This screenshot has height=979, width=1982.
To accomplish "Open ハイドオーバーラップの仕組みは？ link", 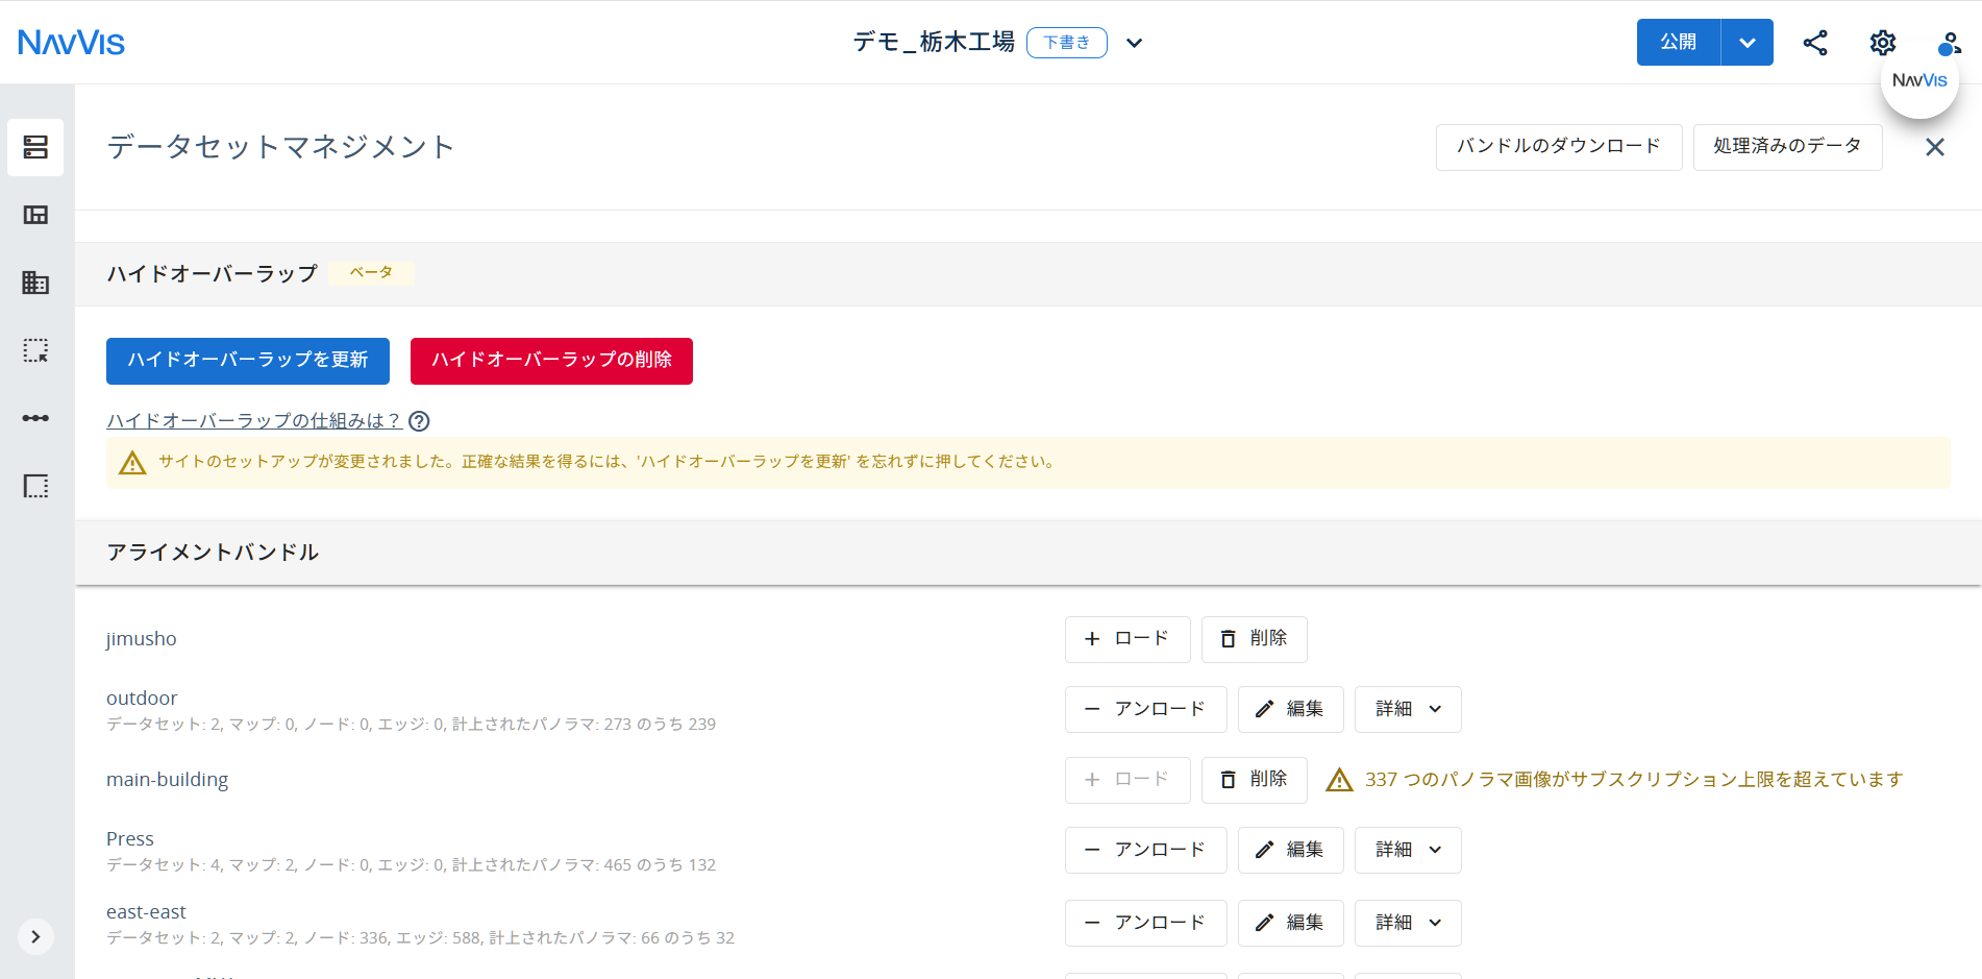I will (254, 421).
